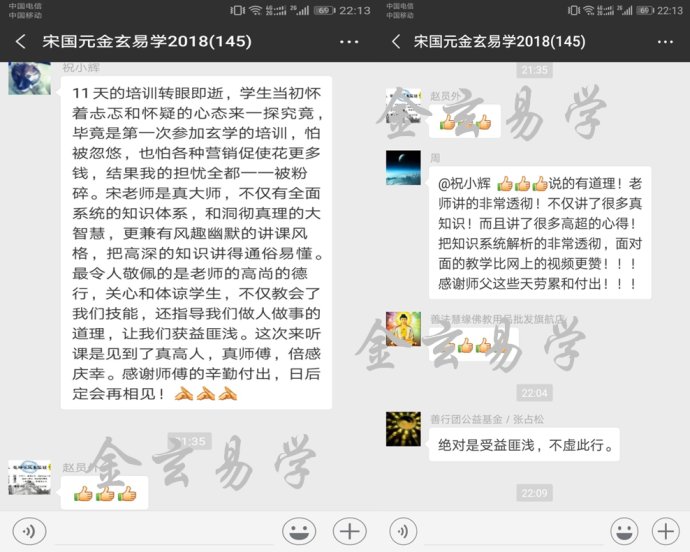Image resolution: width=690 pixels, height=552 pixels.
Task: Switch to voice input in right chat
Action: pyautogui.click(x=403, y=530)
